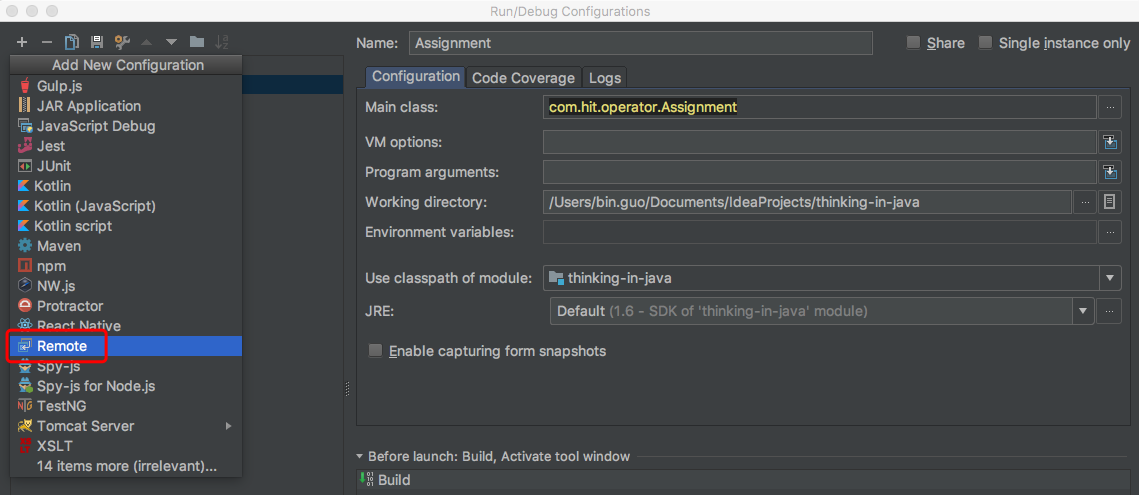Click the Name text field
The height and width of the screenshot is (495, 1139).
tap(640, 43)
